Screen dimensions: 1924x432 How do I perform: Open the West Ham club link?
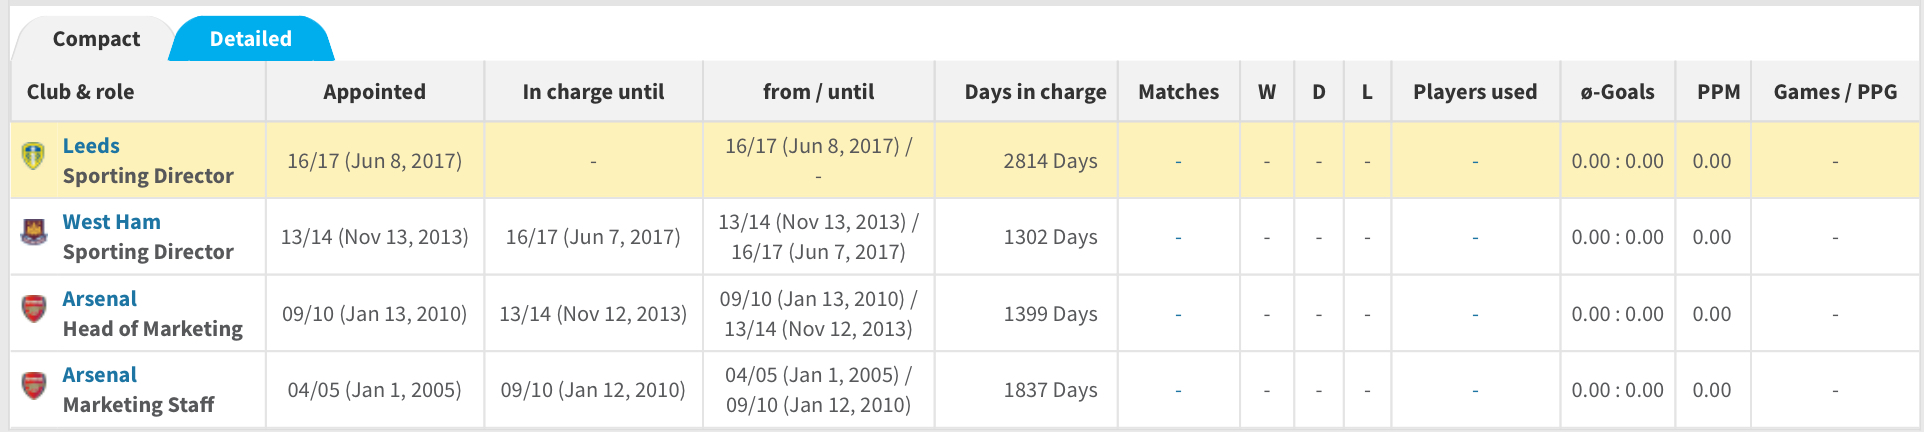[111, 222]
